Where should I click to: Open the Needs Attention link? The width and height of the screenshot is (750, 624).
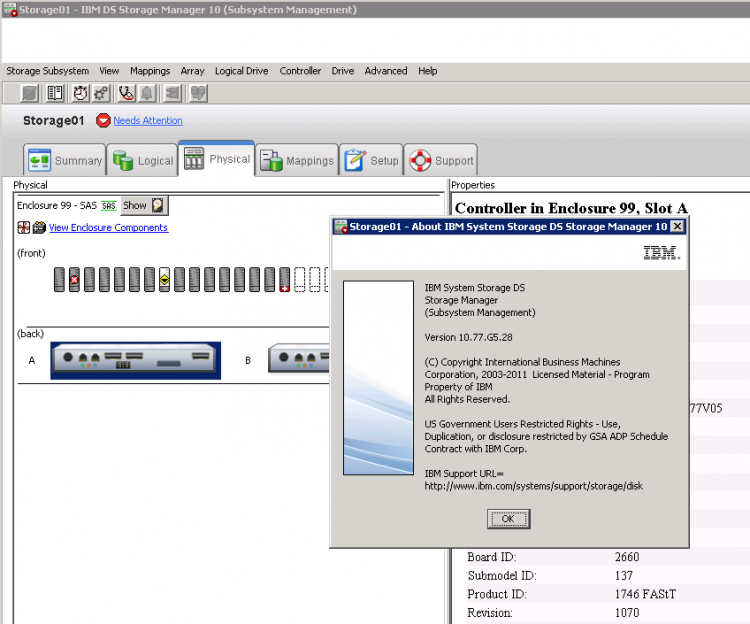(148, 120)
